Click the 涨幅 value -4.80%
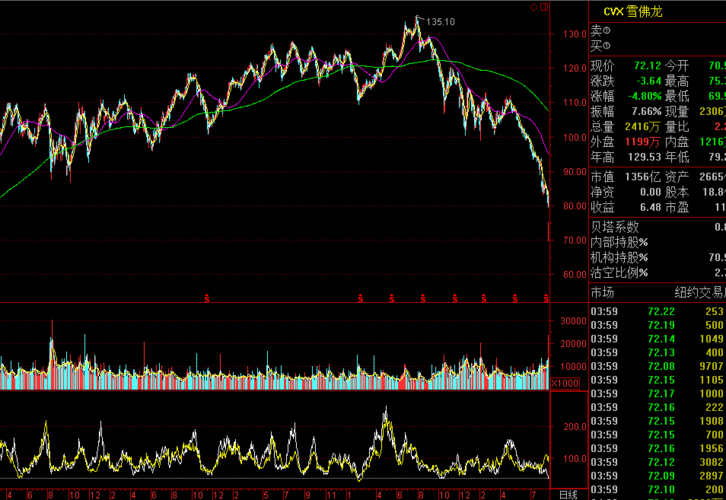 645,96
